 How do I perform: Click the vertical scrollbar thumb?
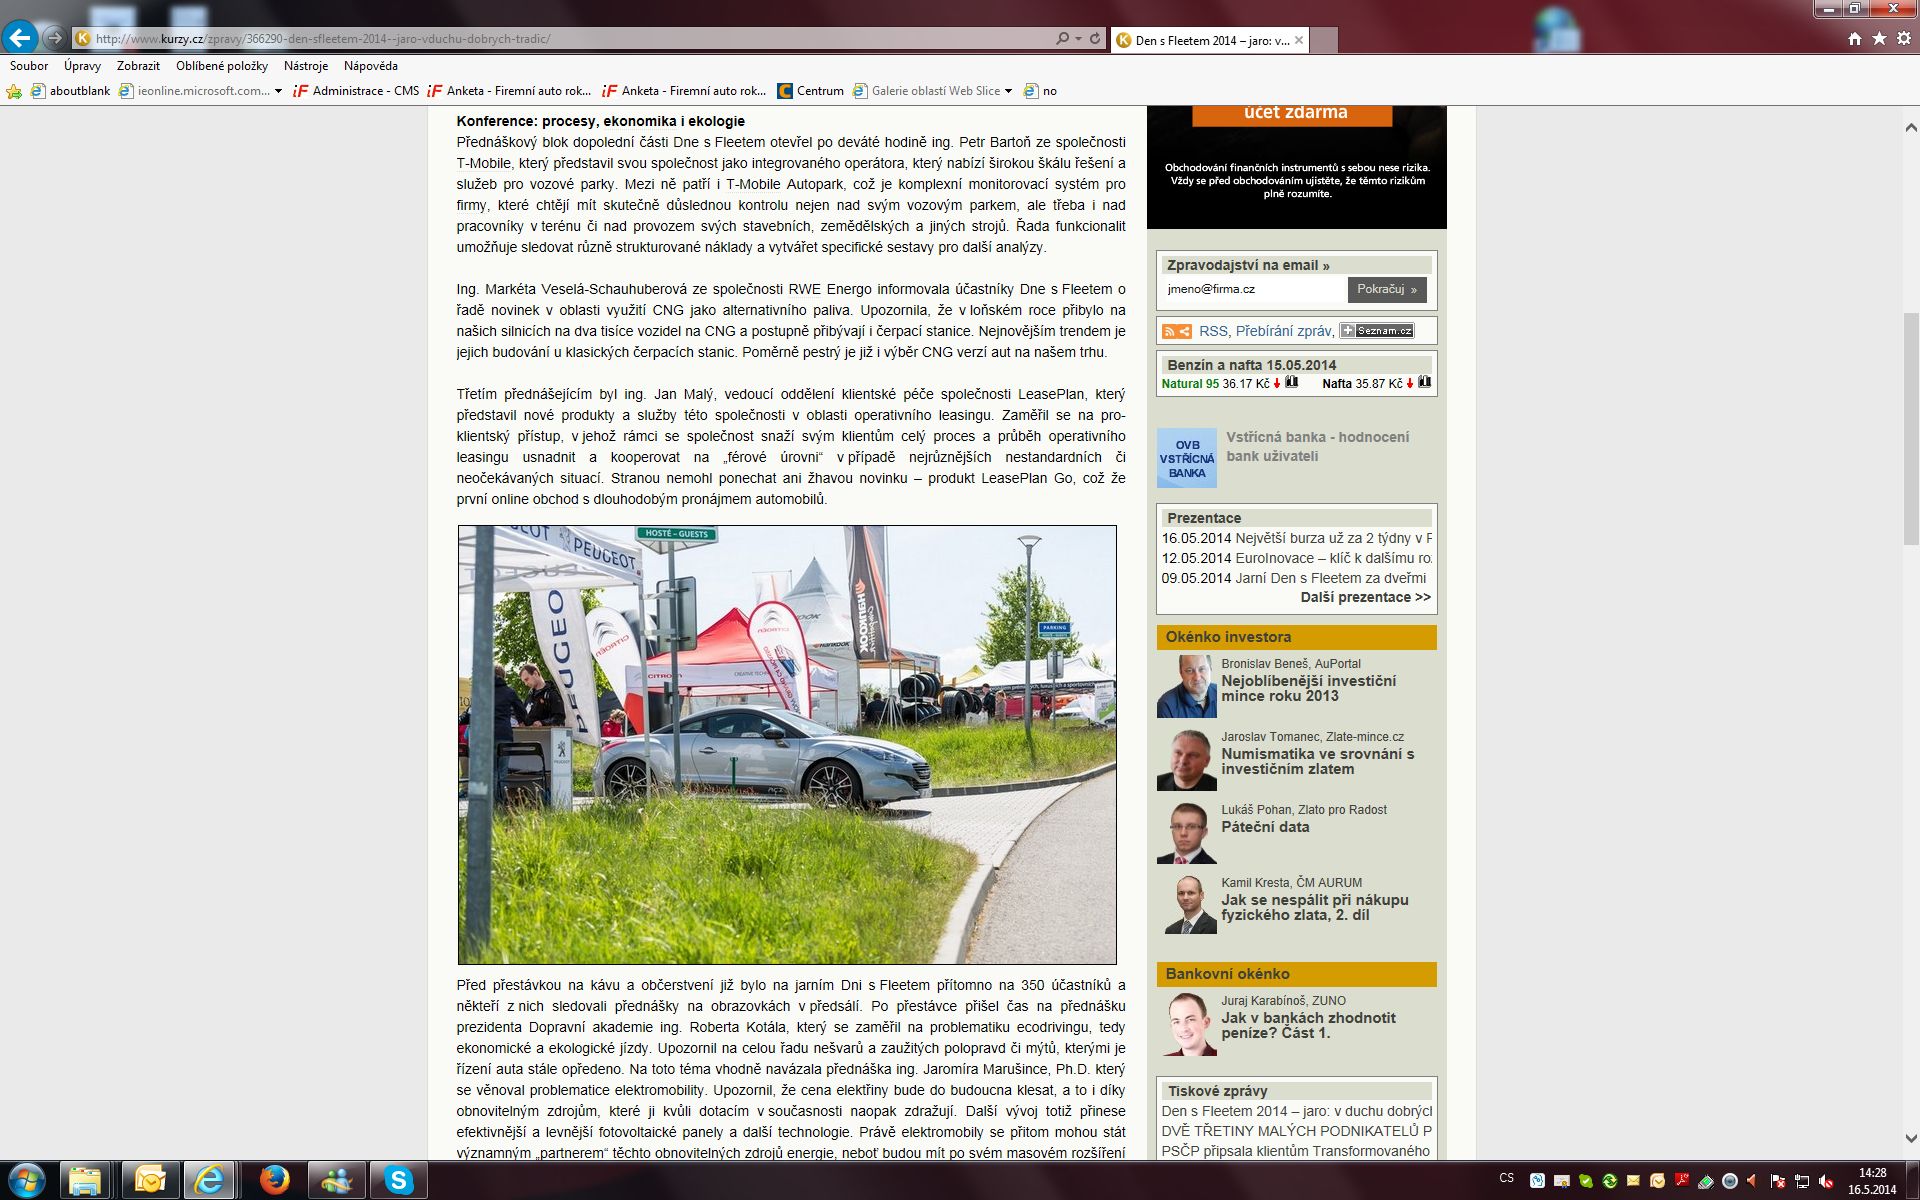1911,430
